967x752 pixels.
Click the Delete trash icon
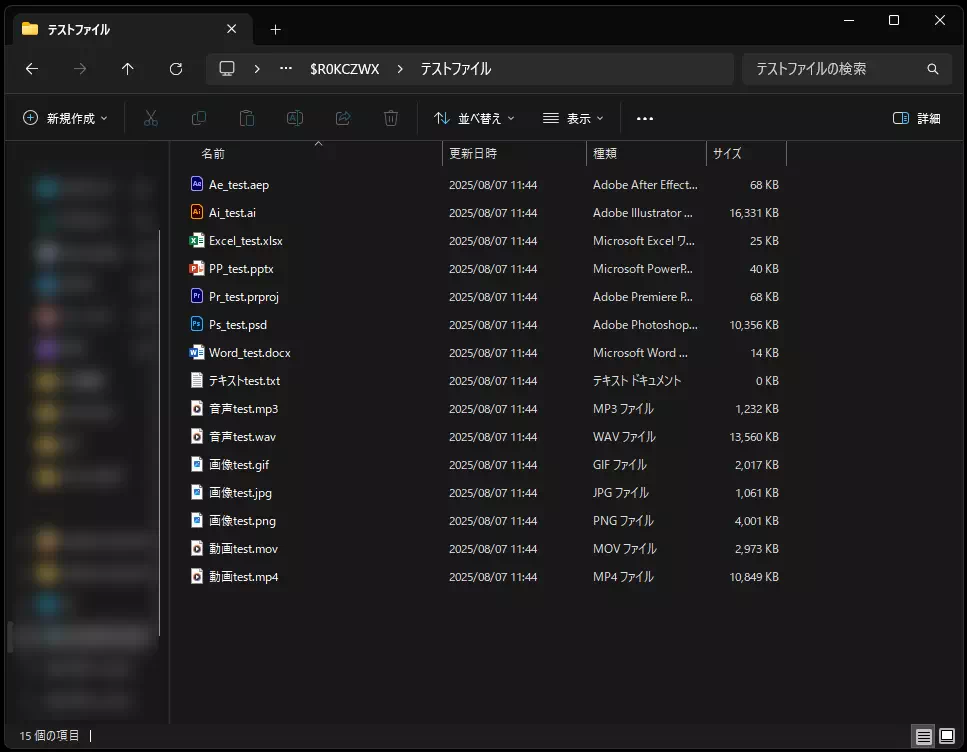point(391,118)
